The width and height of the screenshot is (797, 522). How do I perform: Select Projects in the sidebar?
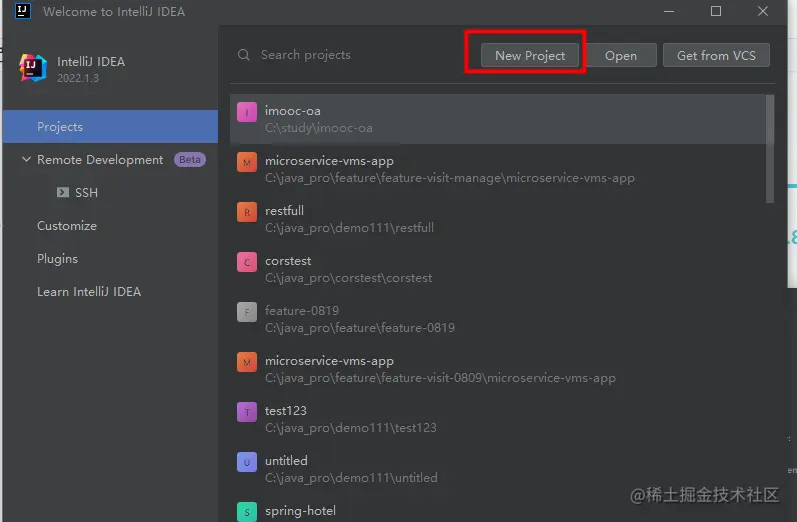click(110, 127)
